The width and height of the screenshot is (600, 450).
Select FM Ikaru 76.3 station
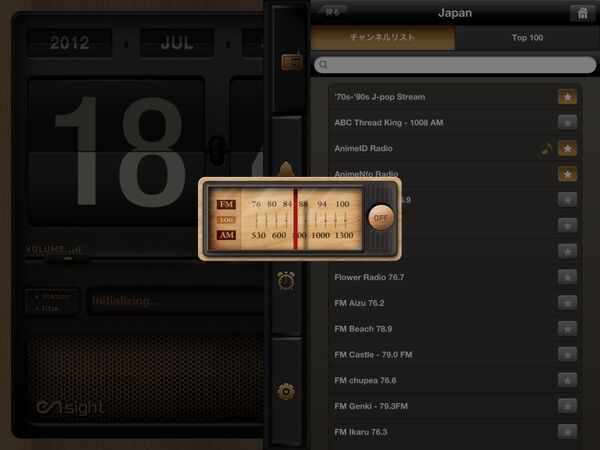(455, 432)
